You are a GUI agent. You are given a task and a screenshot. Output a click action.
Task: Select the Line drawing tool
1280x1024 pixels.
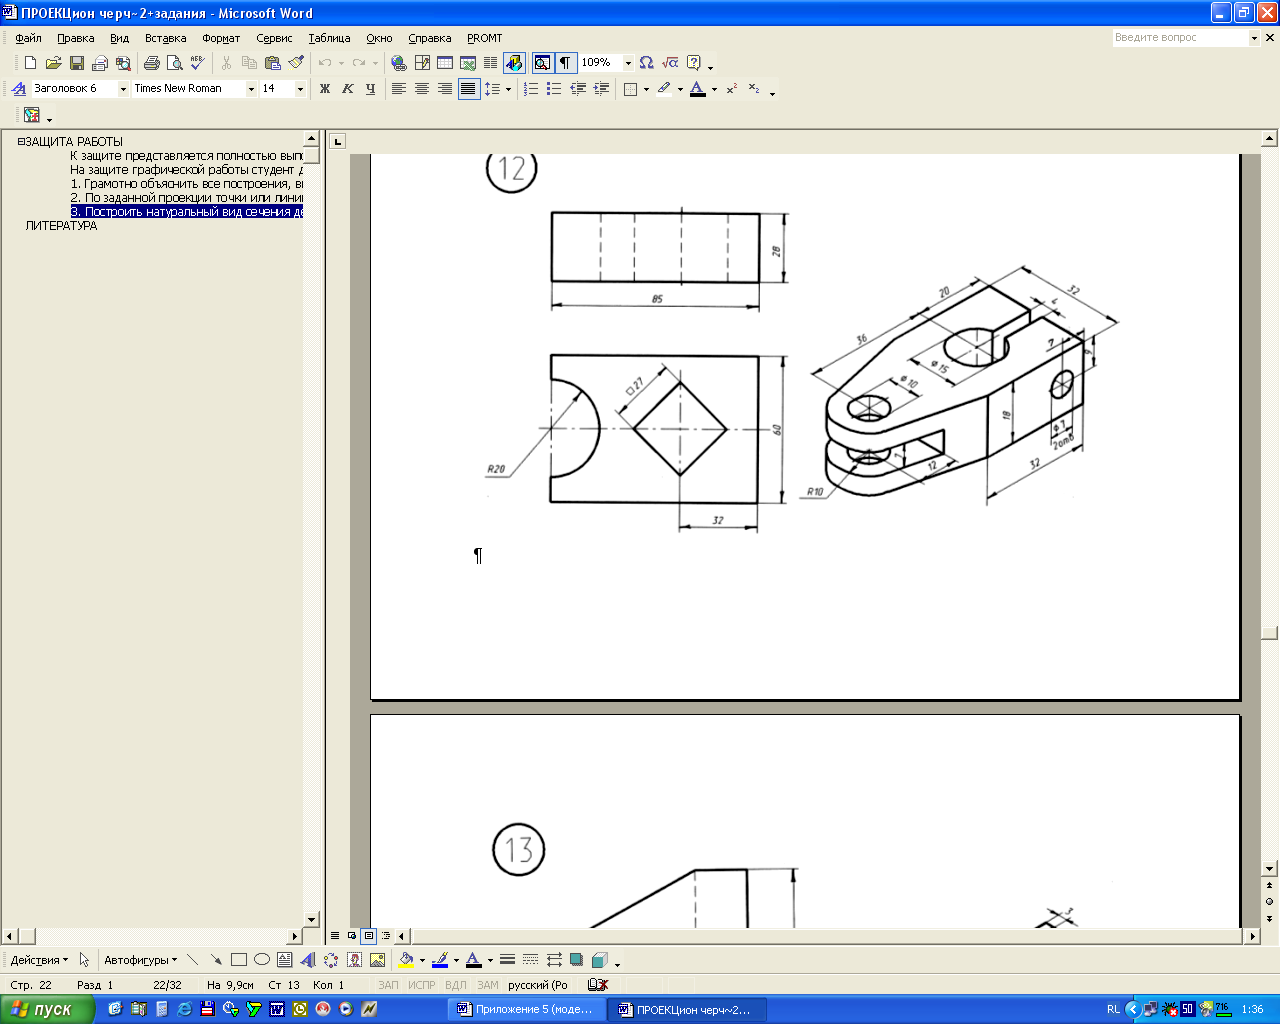[193, 960]
